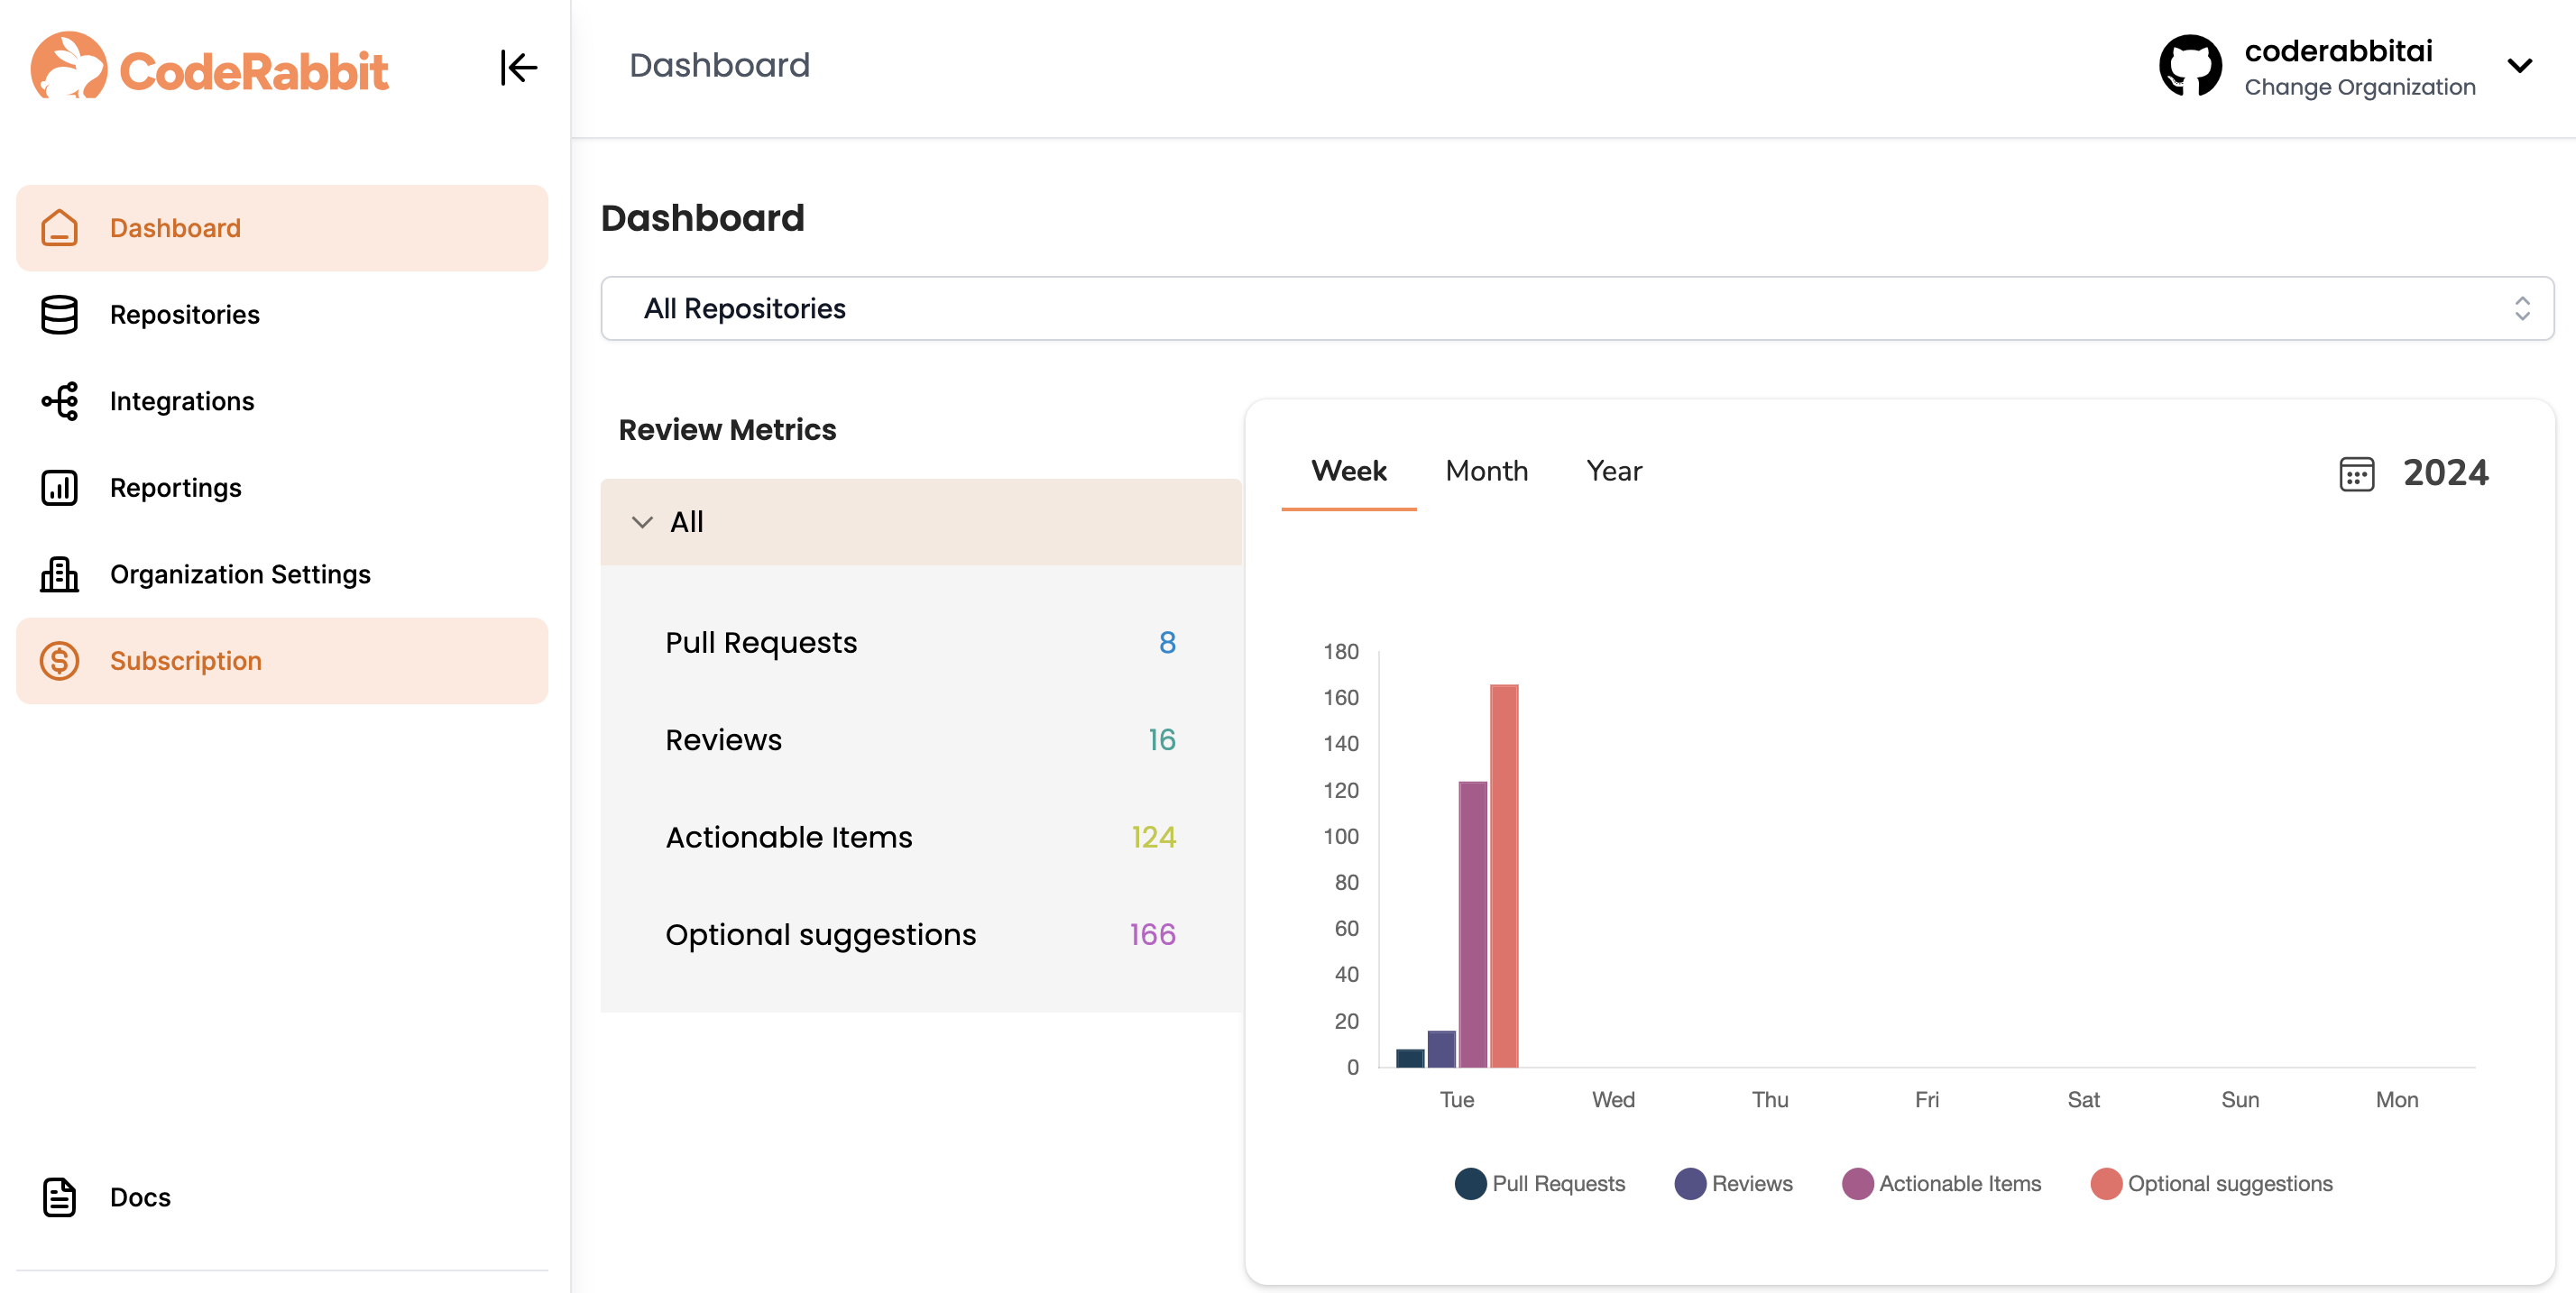Collapse the sidebar with arrow icon
Image resolution: width=2576 pixels, height=1293 pixels.
(x=518, y=68)
